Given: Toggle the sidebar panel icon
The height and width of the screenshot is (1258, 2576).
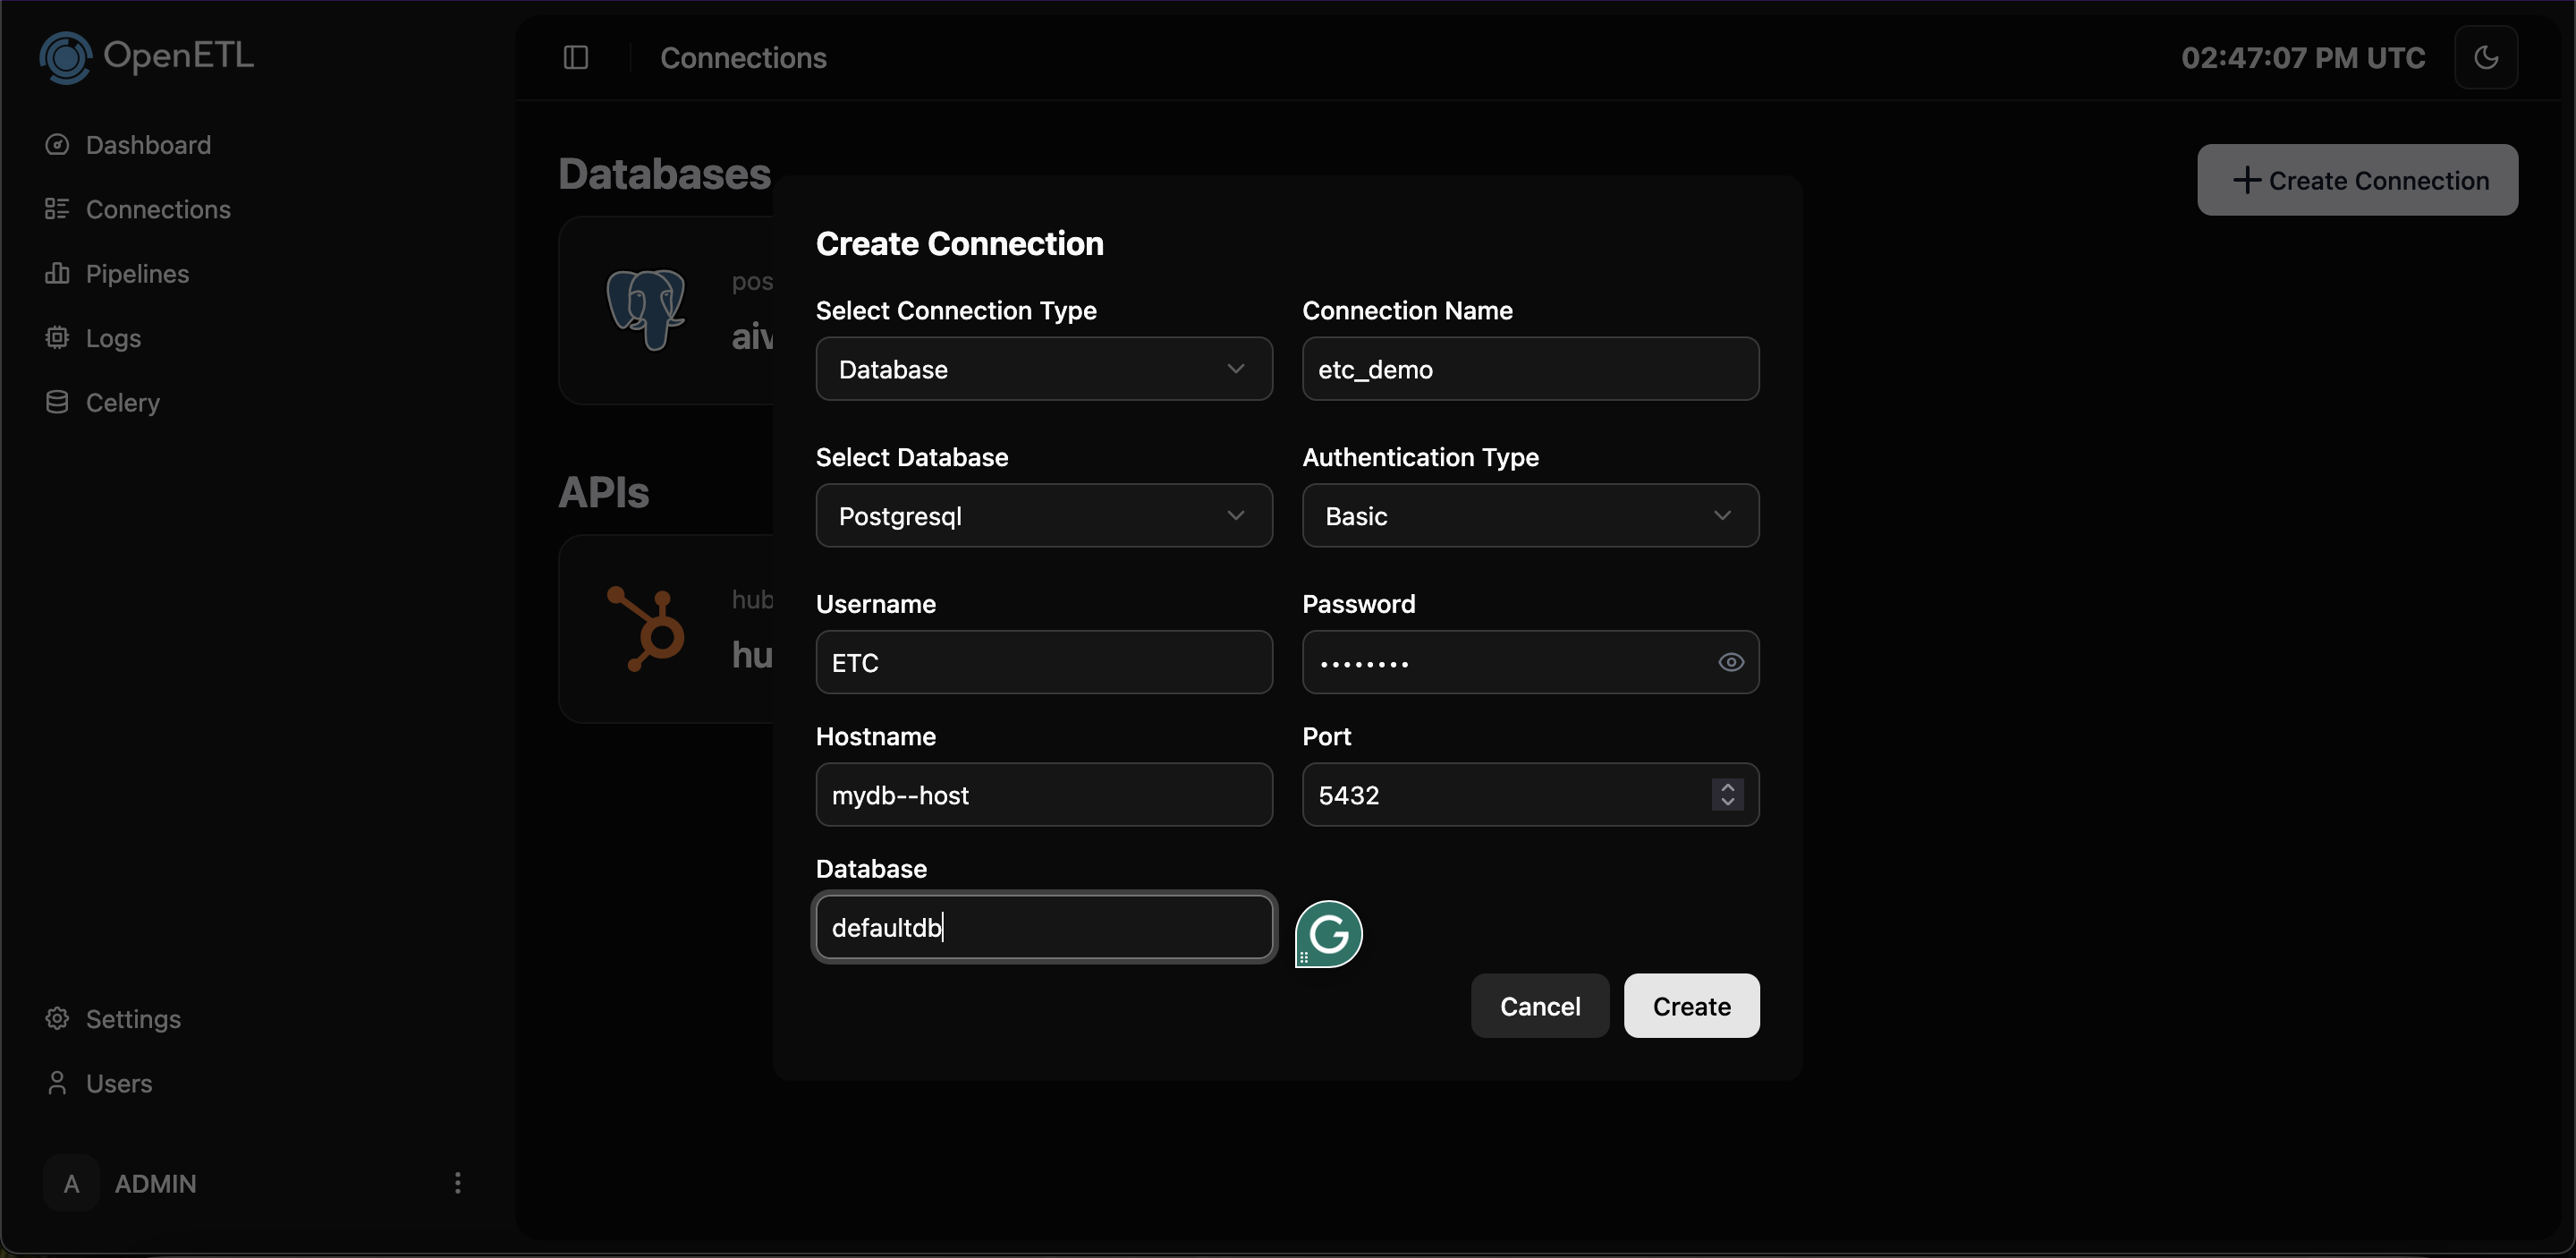Looking at the screenshot, I should pos(576,58).
